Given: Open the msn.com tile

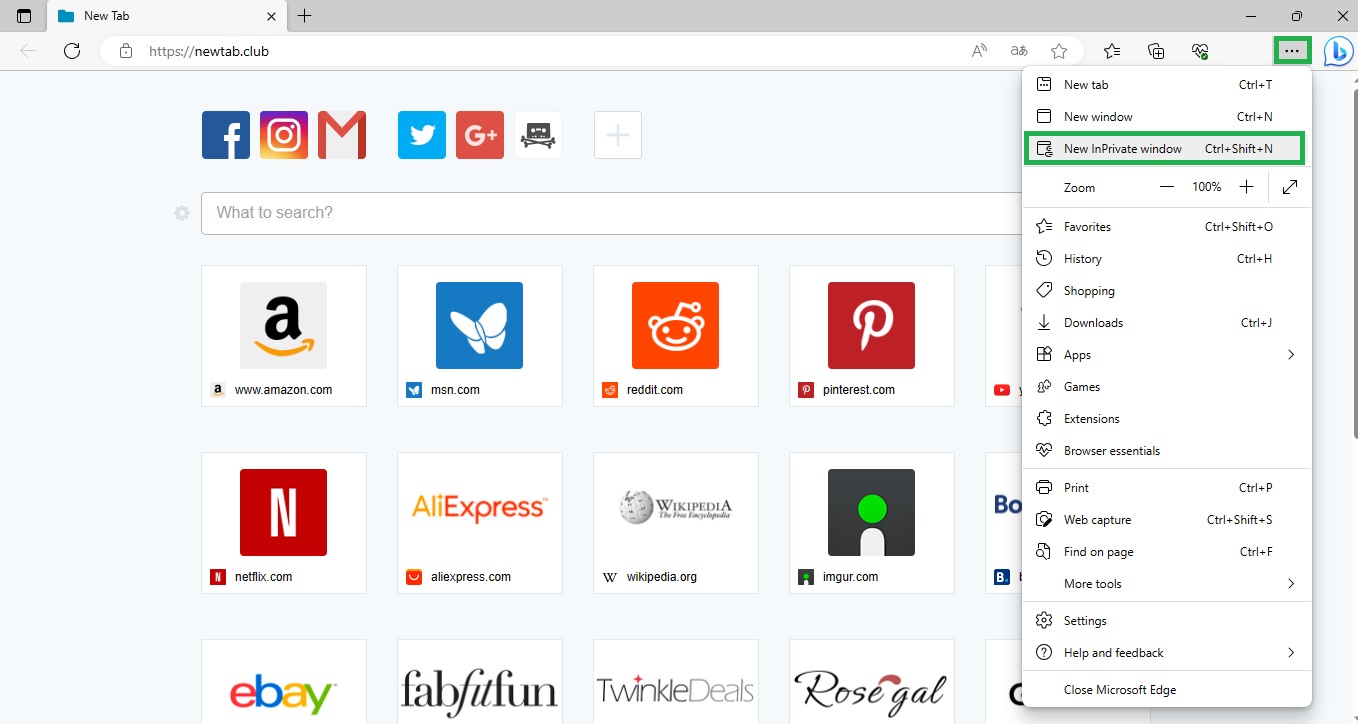Looking at the screenshot, I should [x=480, y=336].
